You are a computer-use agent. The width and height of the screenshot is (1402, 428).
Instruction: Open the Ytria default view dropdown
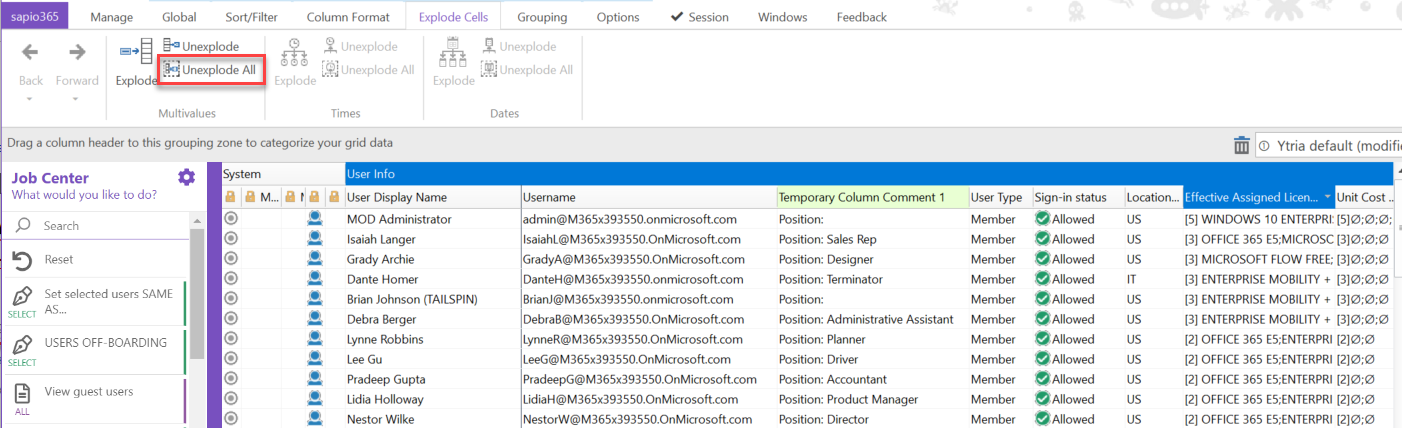click(1328, 146)
